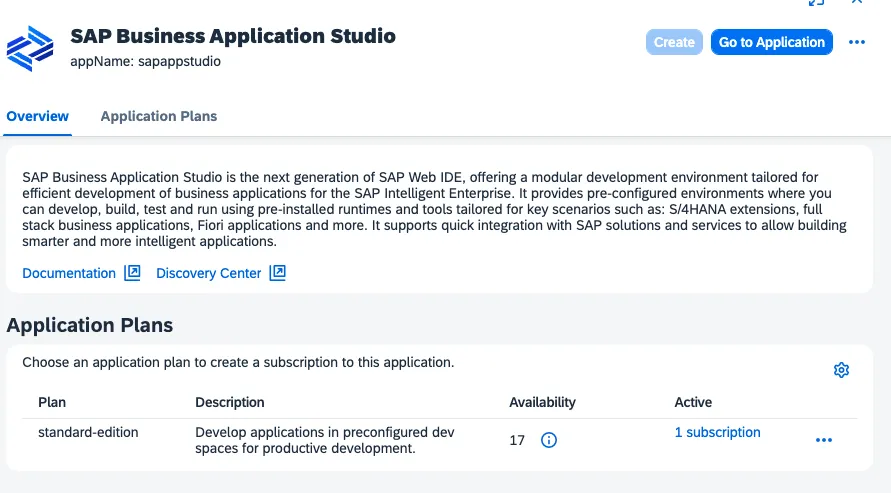This screenshot has width=891, height=493.
Task: Open the Application Plans table settings gear
Action: coord(841,370)
